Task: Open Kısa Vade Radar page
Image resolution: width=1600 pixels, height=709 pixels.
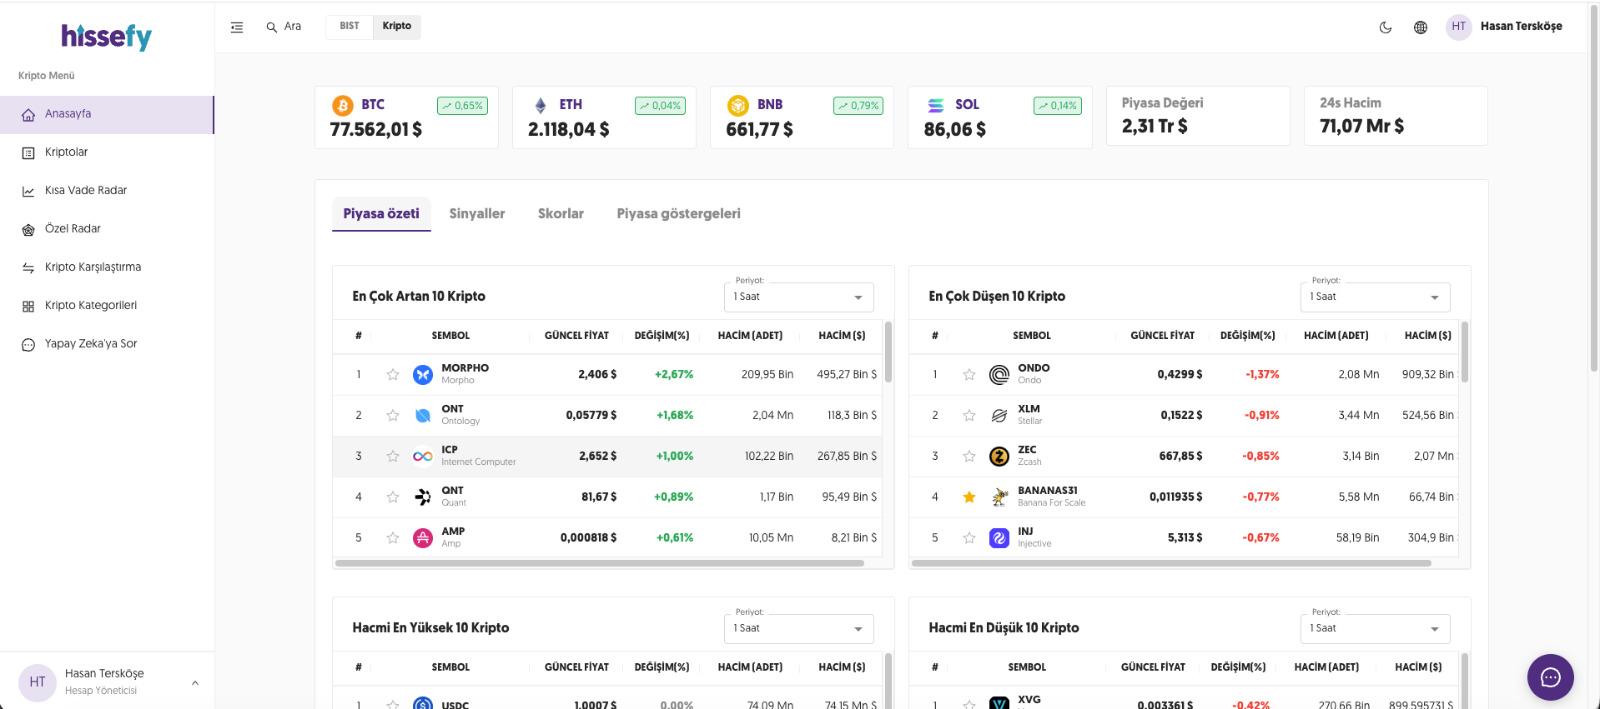Action: (107, 191)
